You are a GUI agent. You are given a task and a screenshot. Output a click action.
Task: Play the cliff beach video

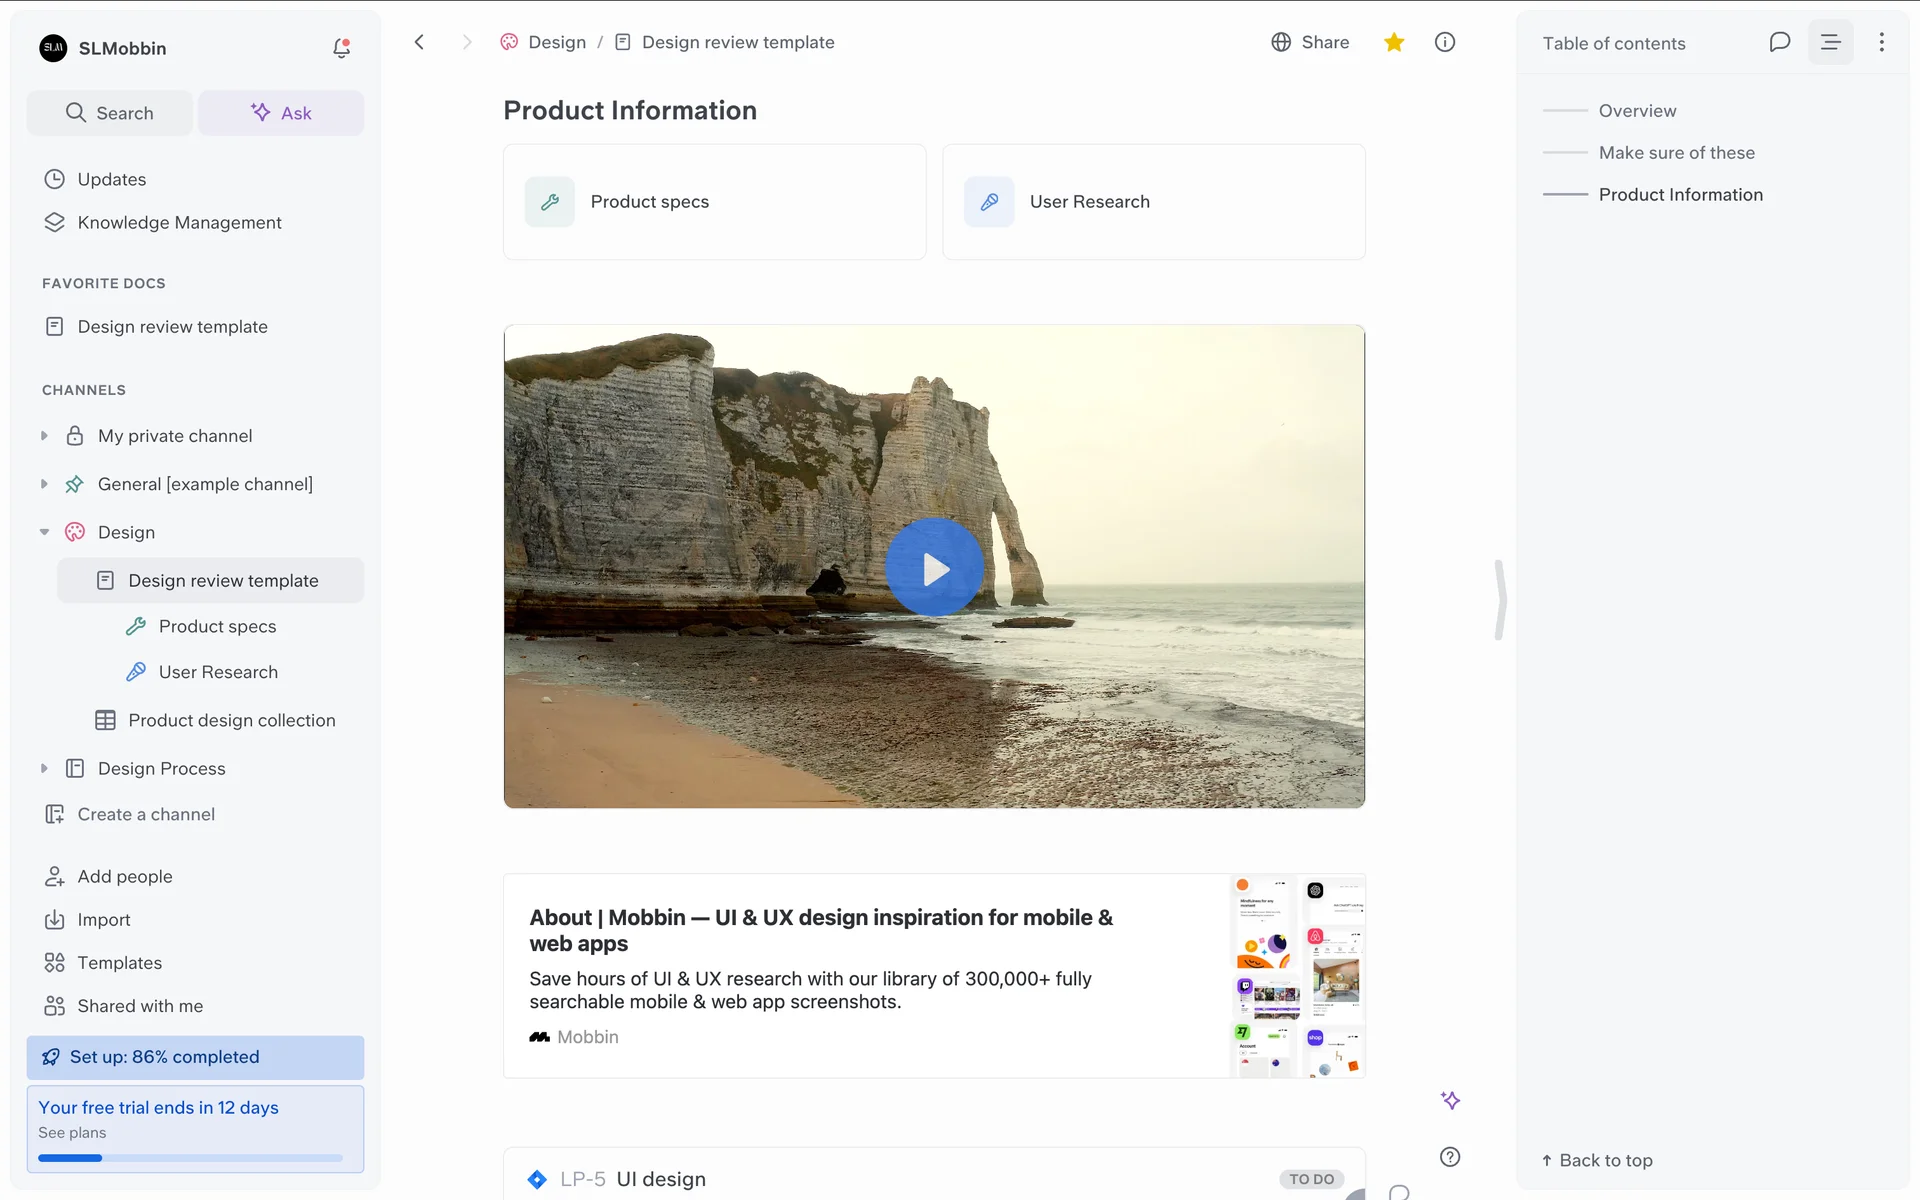tap(934, 567)
